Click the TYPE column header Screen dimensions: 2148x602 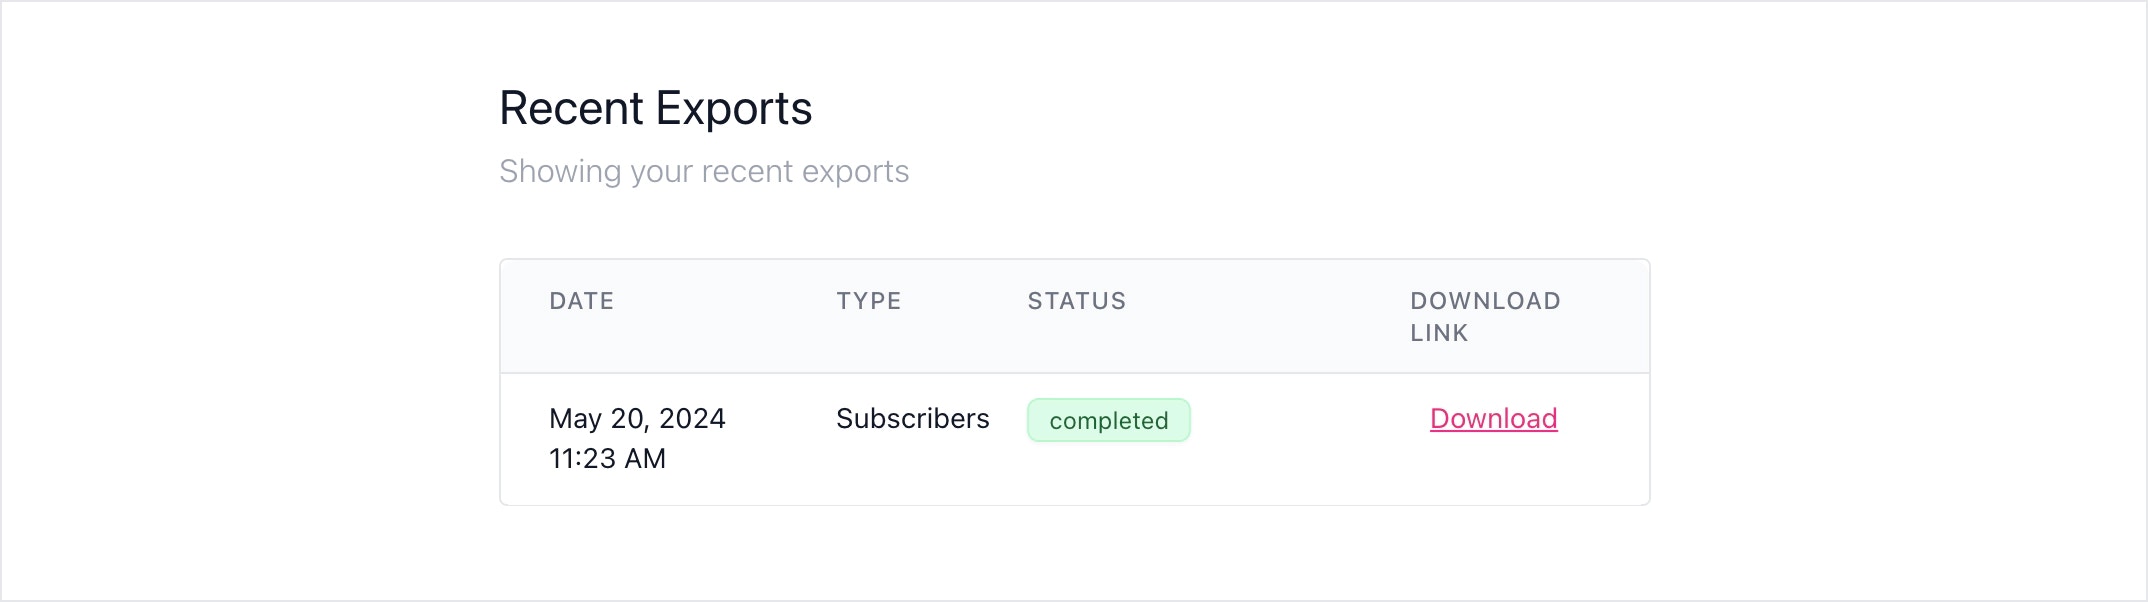(x=868, y=301)
